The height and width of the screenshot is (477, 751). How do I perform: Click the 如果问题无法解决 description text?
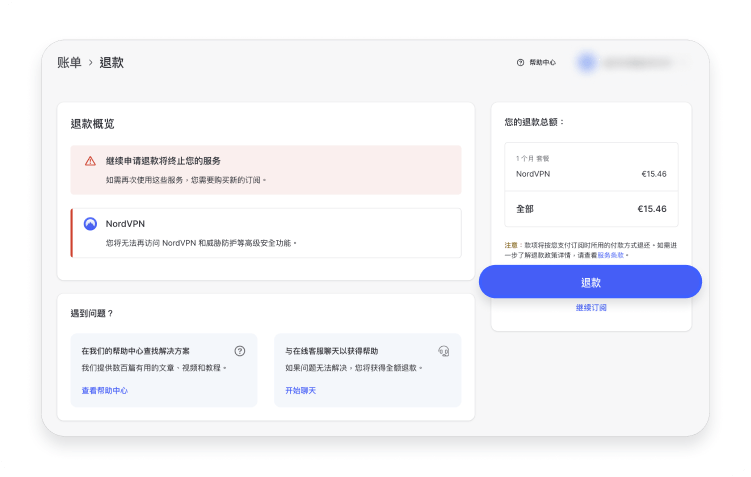(353, 368)
